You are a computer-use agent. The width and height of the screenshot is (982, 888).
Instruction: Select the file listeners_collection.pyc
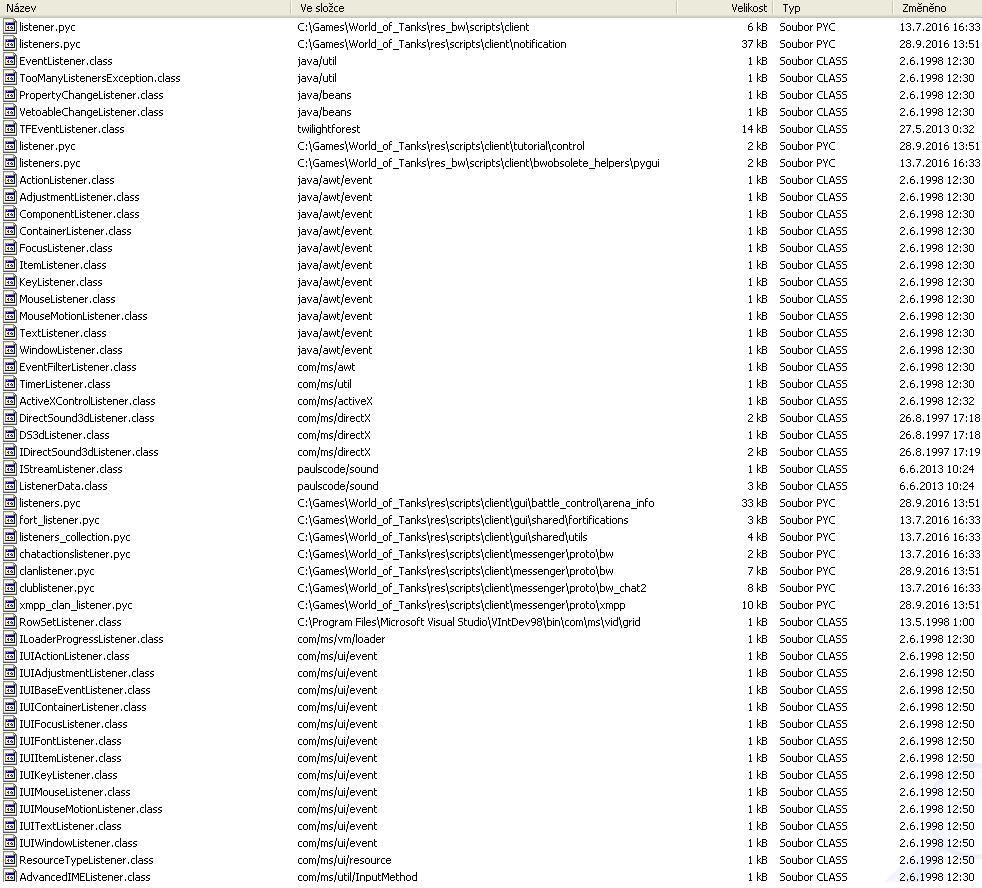[75, 537]
